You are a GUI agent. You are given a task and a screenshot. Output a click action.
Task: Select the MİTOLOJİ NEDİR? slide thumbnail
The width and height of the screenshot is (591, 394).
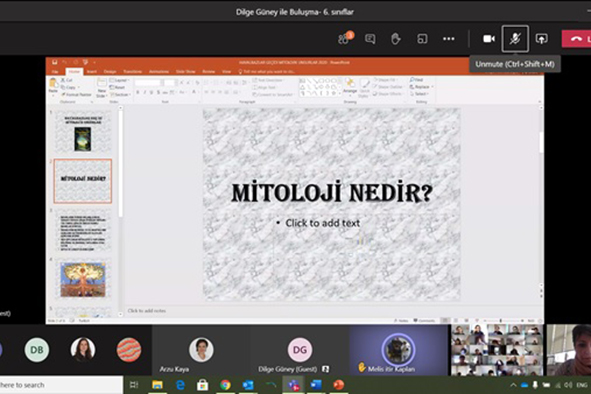click(83, 181)
